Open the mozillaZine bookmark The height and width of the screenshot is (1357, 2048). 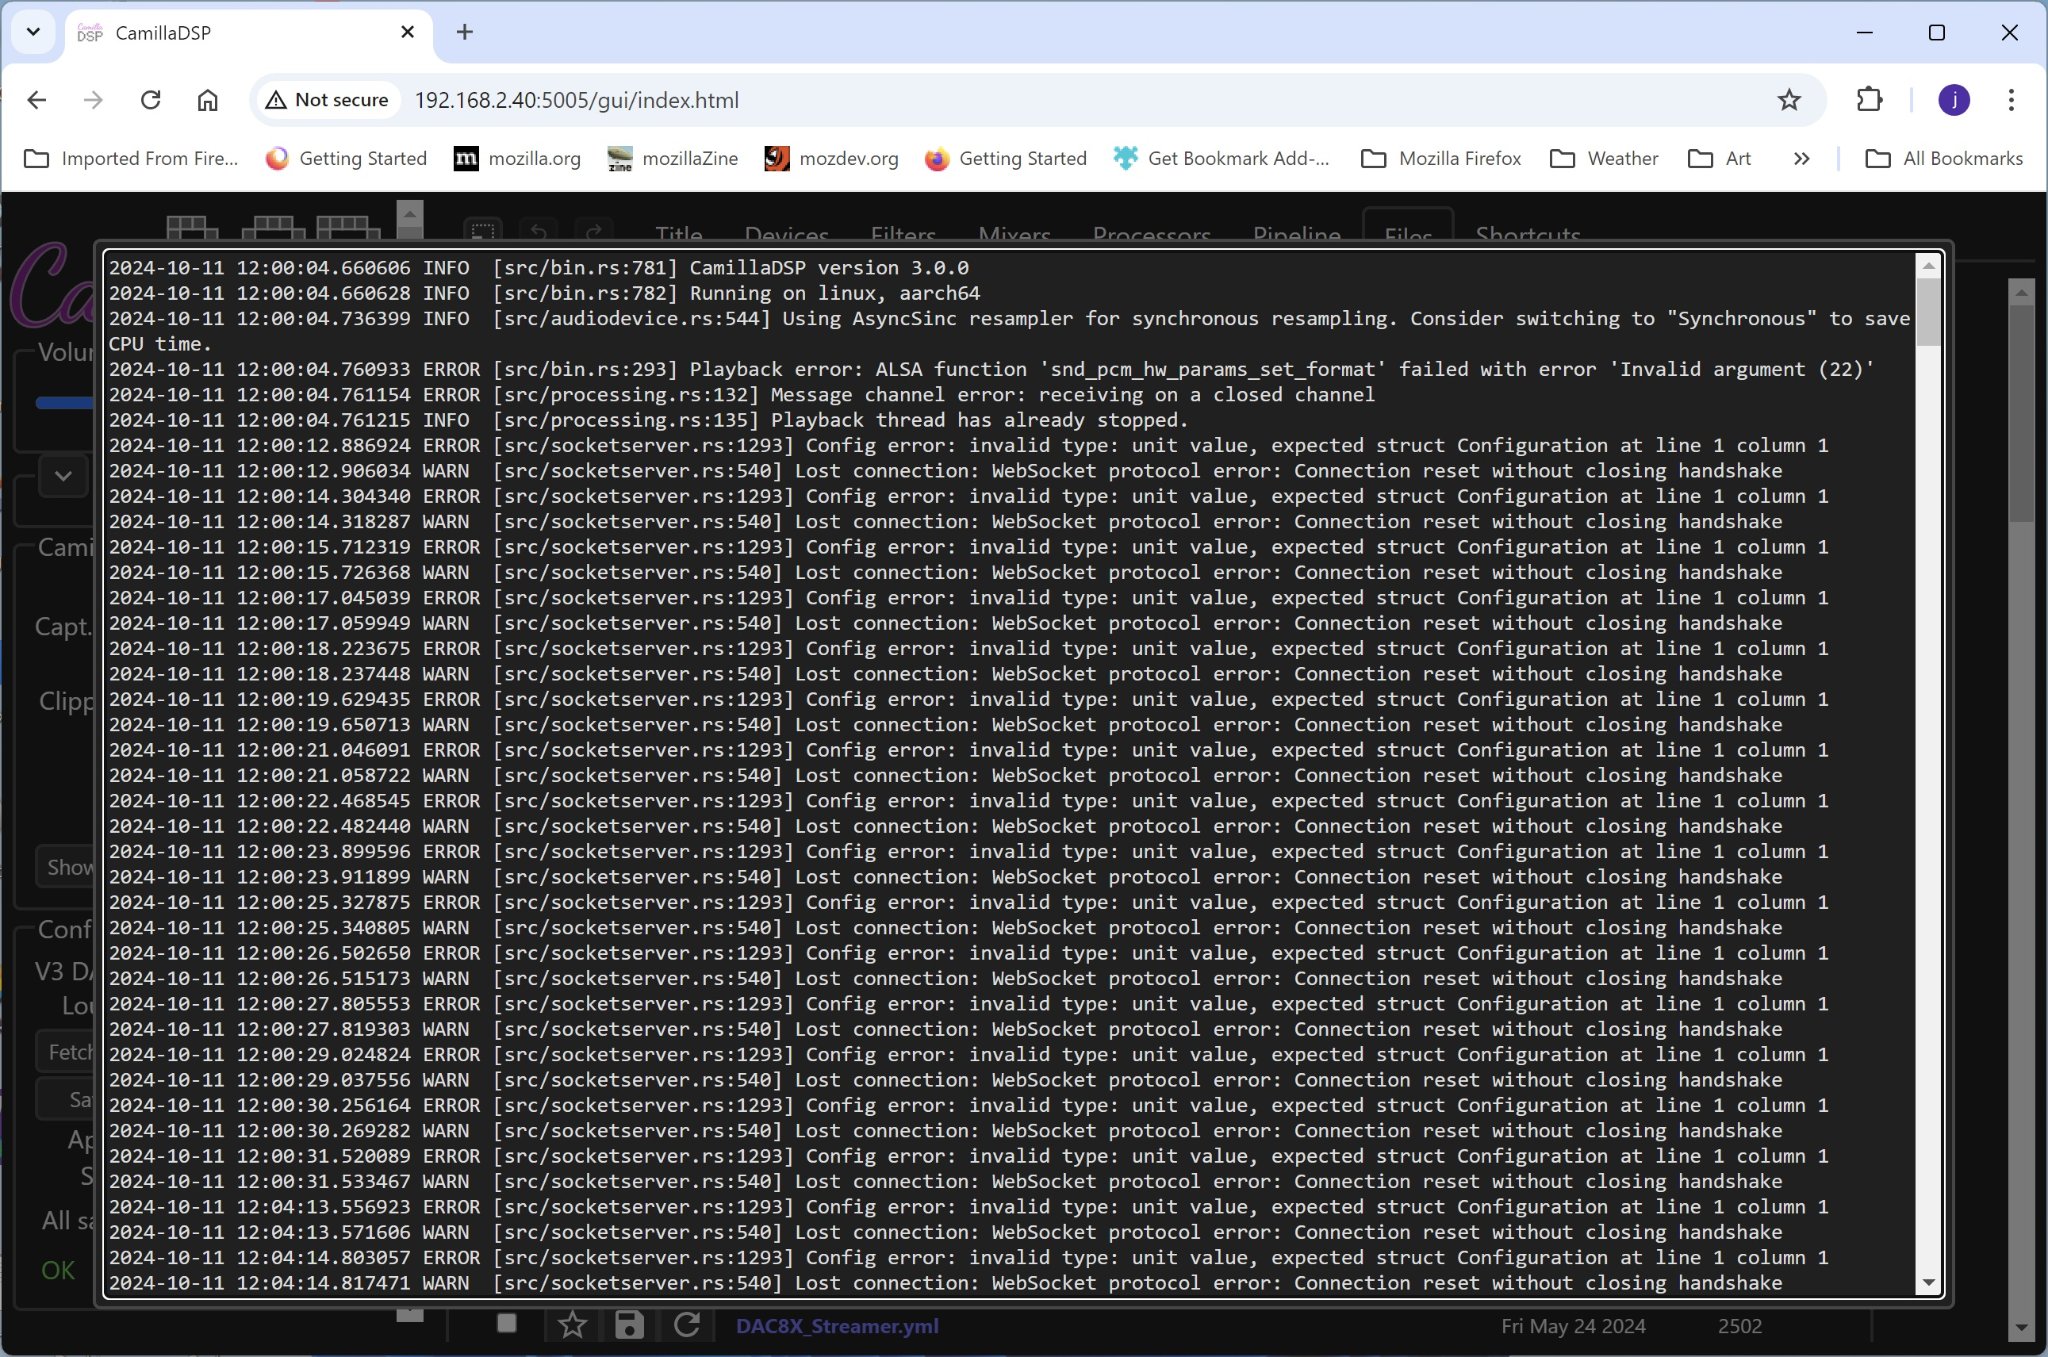pyautogui.click(x=672, y=158)
